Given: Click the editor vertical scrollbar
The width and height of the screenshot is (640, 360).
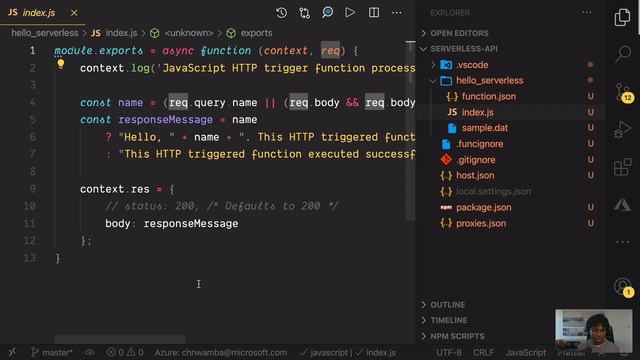Looking at the screenshot, I should (410, 131).
